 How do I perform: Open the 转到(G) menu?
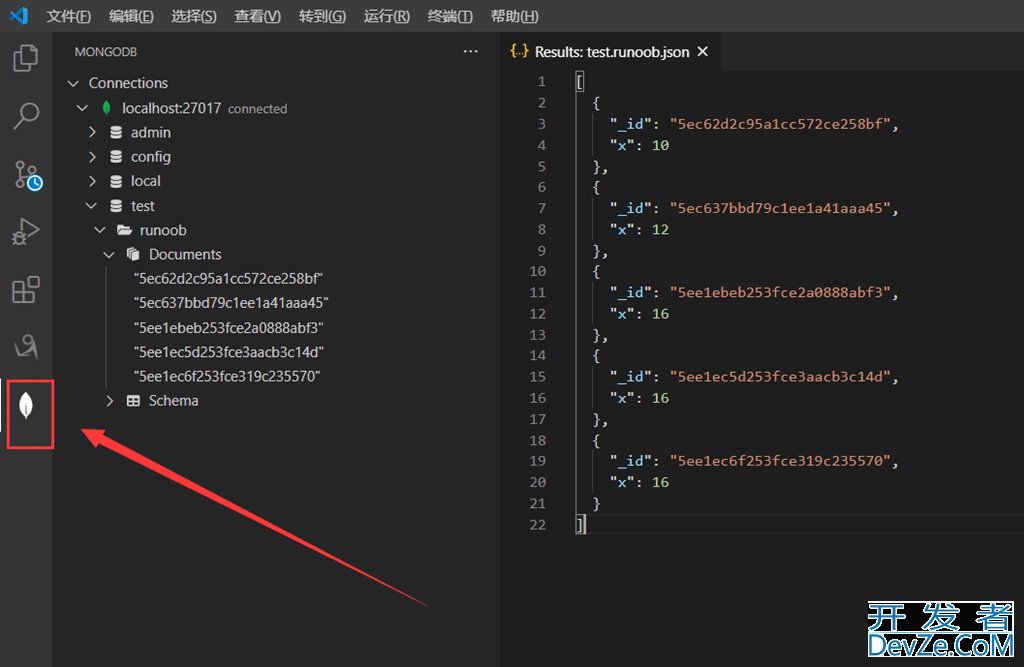pos(323,16)
